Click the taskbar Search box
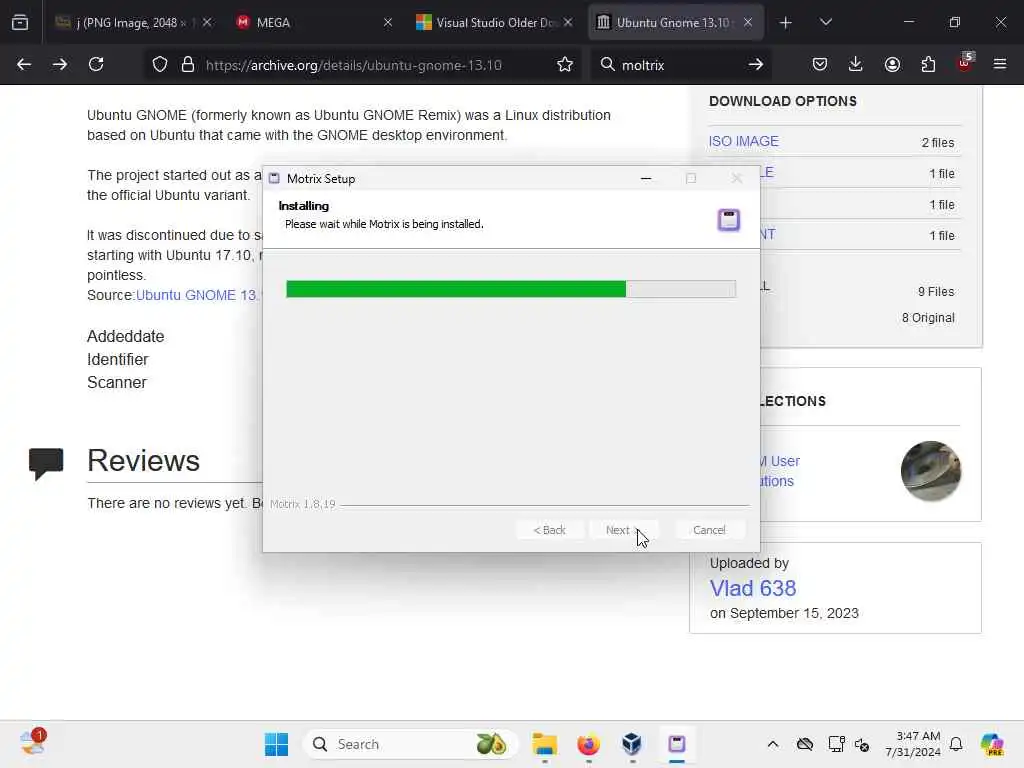The height and width of the screenshot is (768, 1024). click(411, 744)
